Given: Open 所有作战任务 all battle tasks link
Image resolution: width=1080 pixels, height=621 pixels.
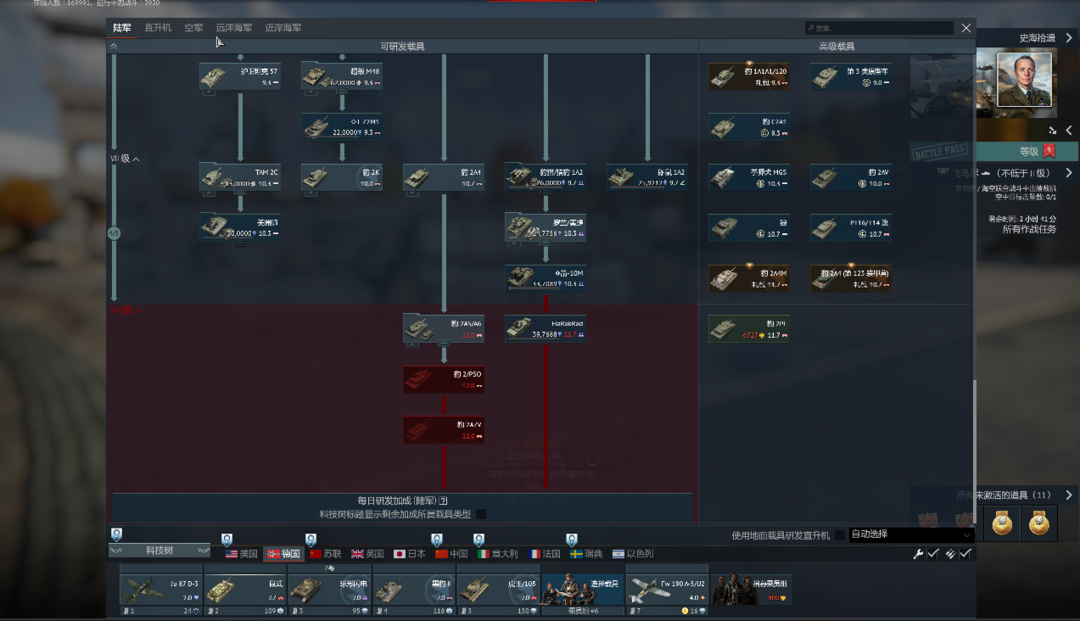Looking at the screenshot, I should point(1029,229).
